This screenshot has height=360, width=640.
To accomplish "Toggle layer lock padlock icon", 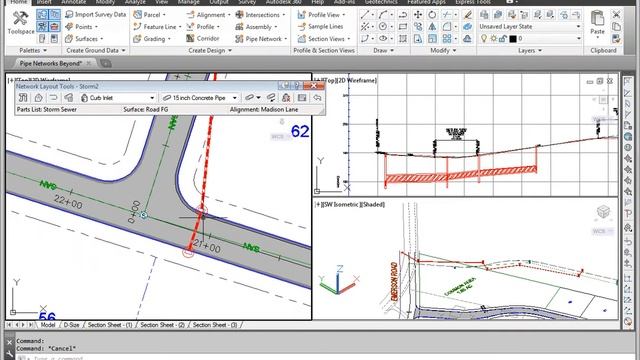I will (502, 39).
